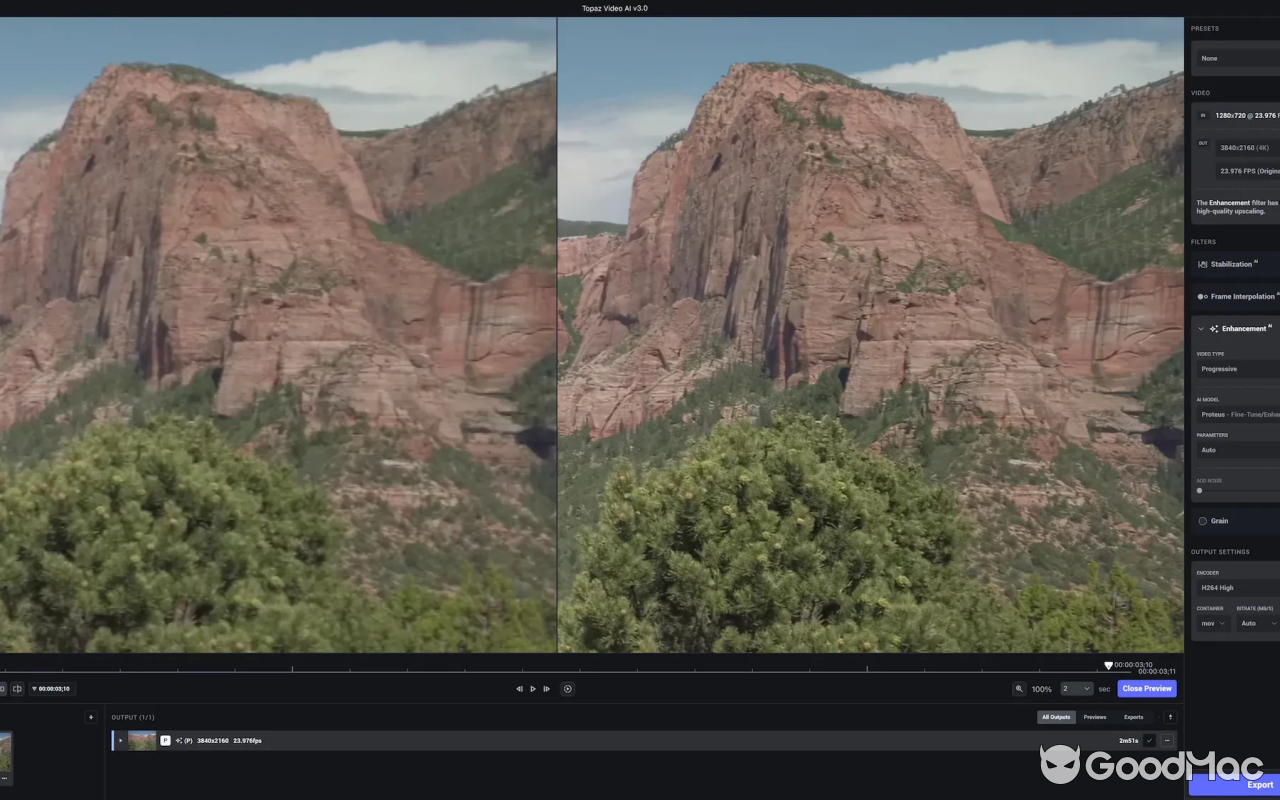Start exporting with the Export button
The width and height of the screenshot is (1280, 800).
pyautogui.click(x=1260, y=784)
